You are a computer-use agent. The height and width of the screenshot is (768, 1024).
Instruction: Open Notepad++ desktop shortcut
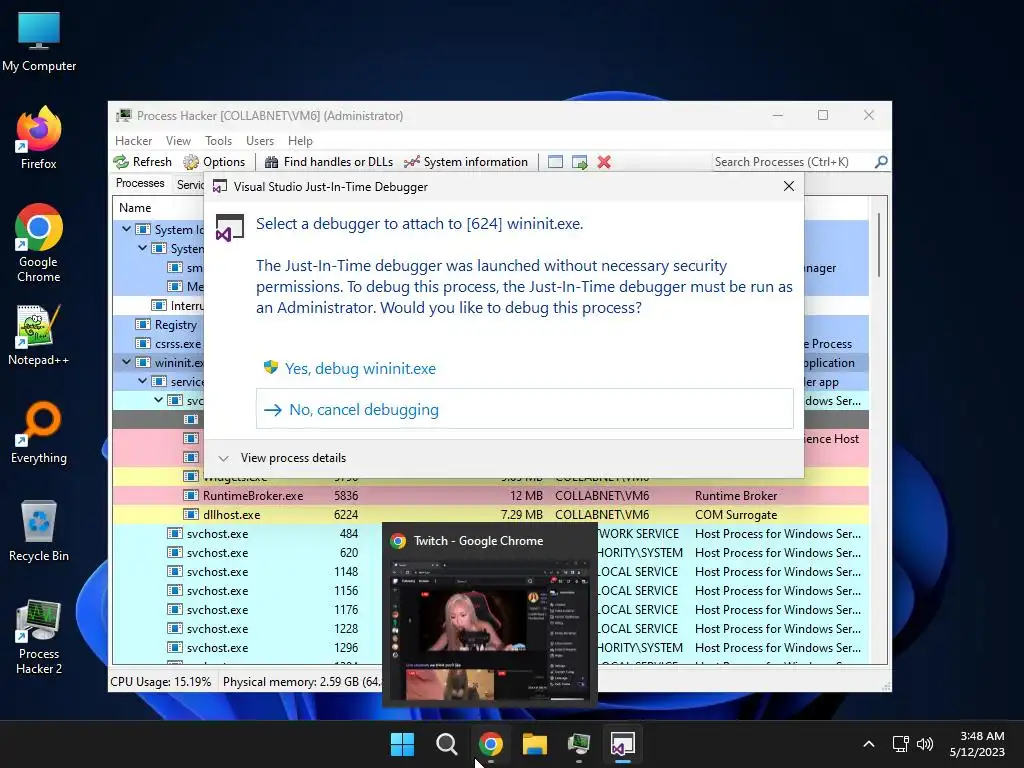click(x=39, y=335)
